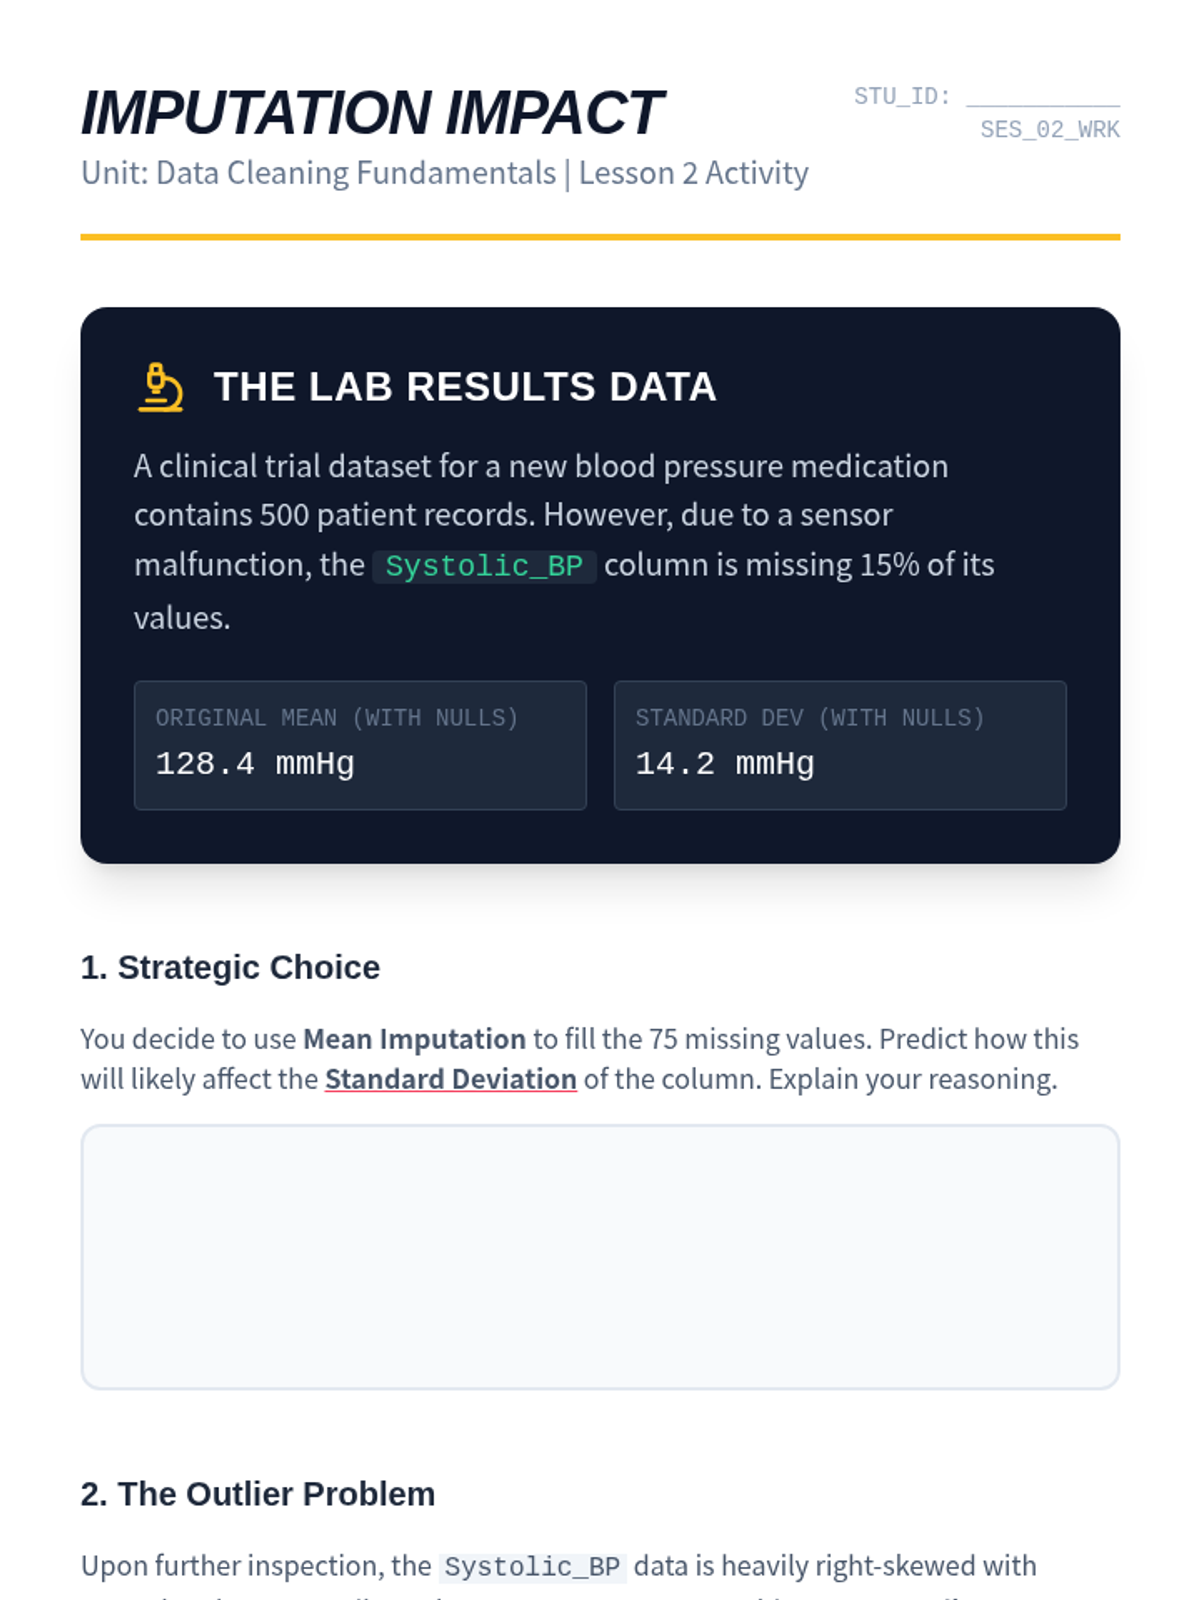1200x1600 pixels.
Task: Click the Unit: Data Cleaning Fundamentals subtitle
Action: pyautogui.click(x=444, y=173)
